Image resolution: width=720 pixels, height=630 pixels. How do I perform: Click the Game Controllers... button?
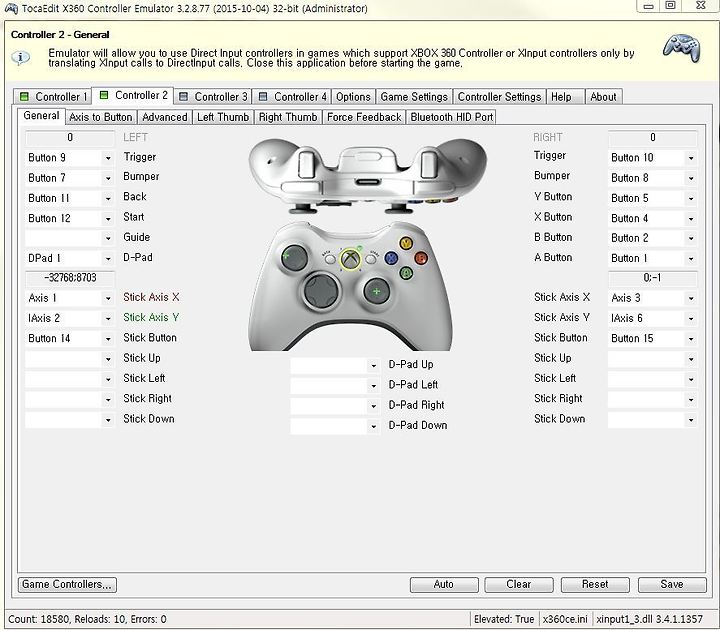tap(67, 585)
